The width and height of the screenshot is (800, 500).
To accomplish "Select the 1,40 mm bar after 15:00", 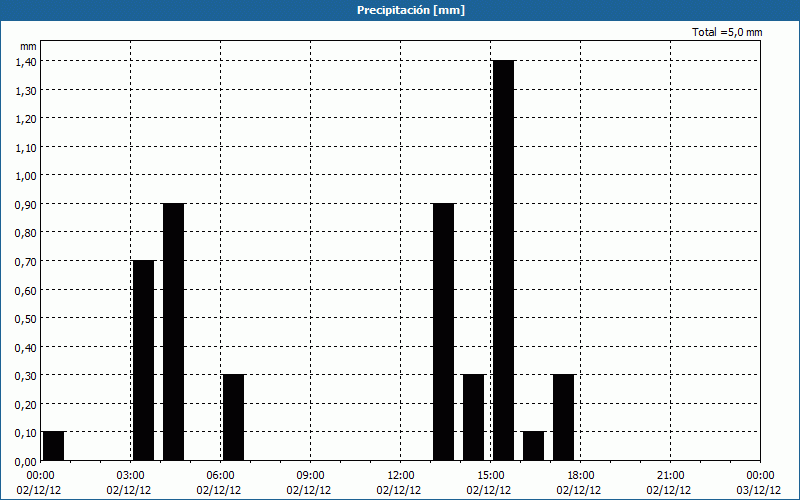I will [x=504, y=260].
